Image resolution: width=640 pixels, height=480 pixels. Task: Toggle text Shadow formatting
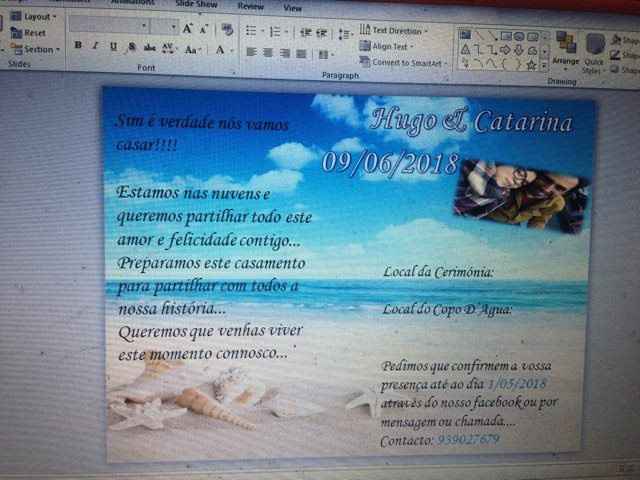(x=131, y=47)
